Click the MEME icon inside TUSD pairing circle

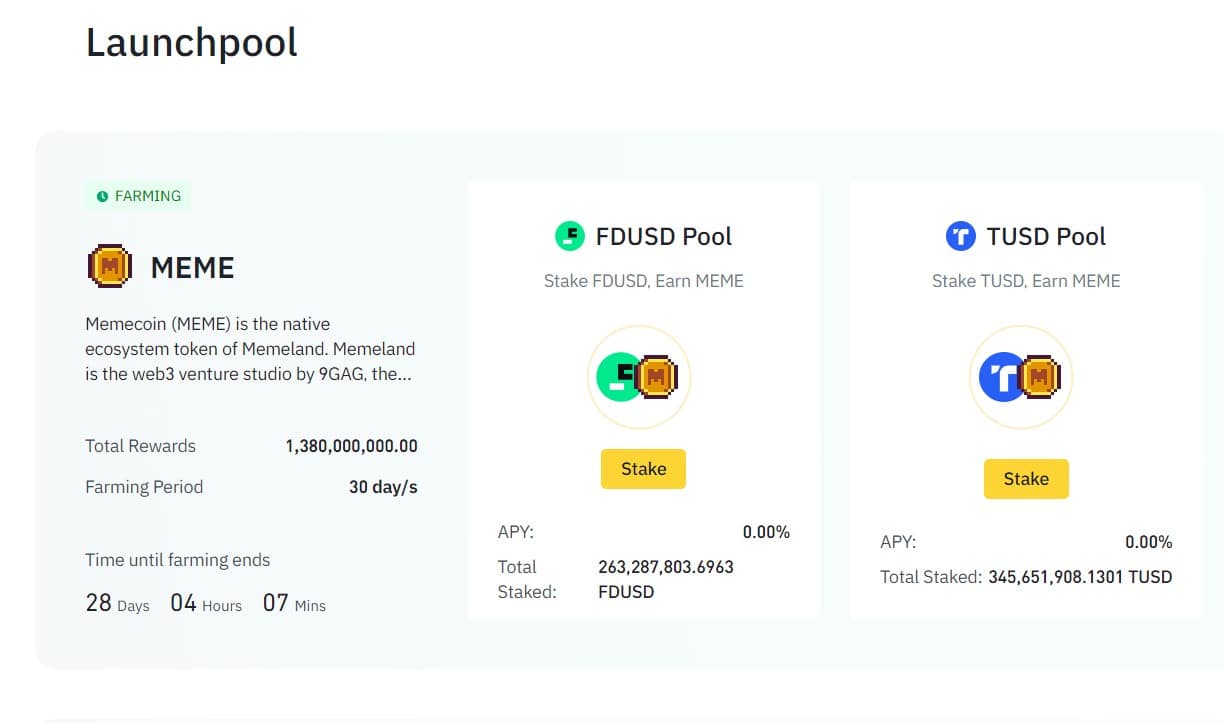(x=1040, y=377)
